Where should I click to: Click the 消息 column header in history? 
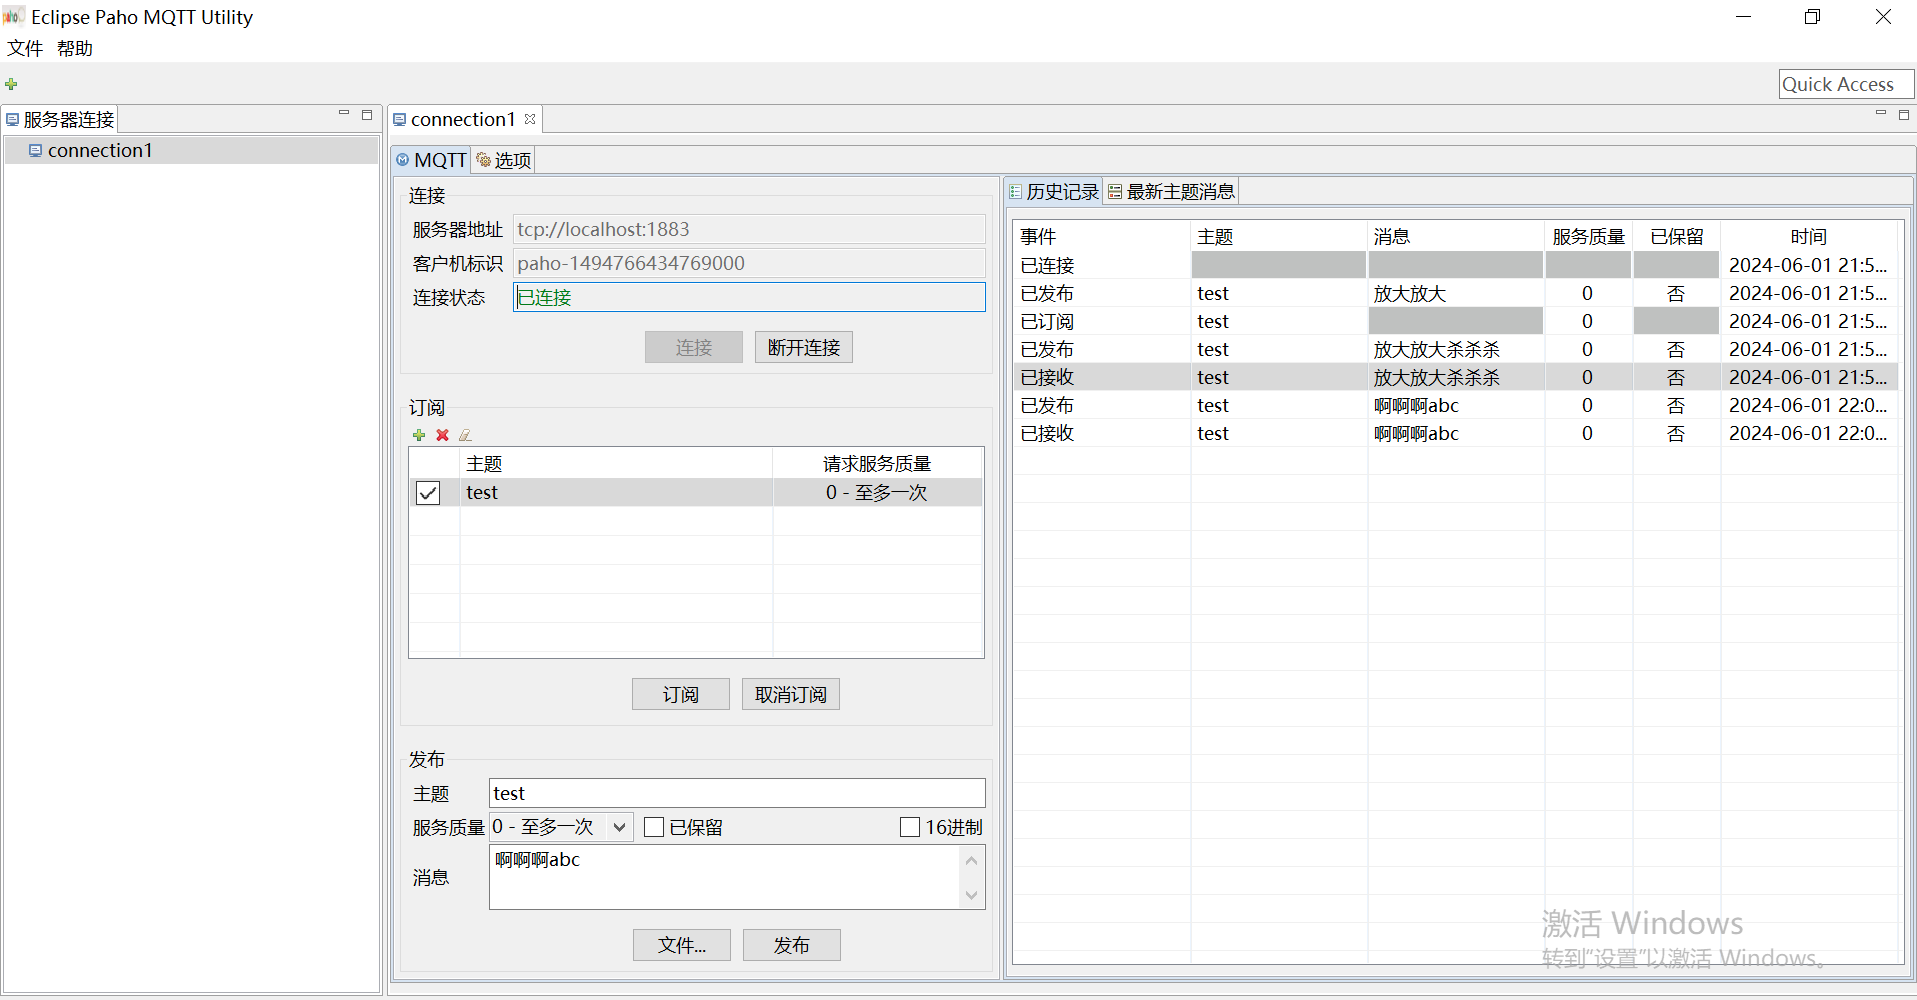point(1455,237)
